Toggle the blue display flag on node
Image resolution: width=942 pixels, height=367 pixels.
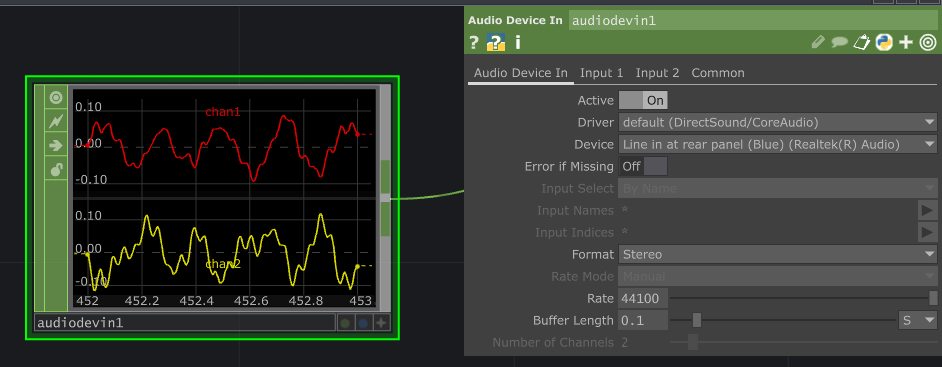coord(363,323)
